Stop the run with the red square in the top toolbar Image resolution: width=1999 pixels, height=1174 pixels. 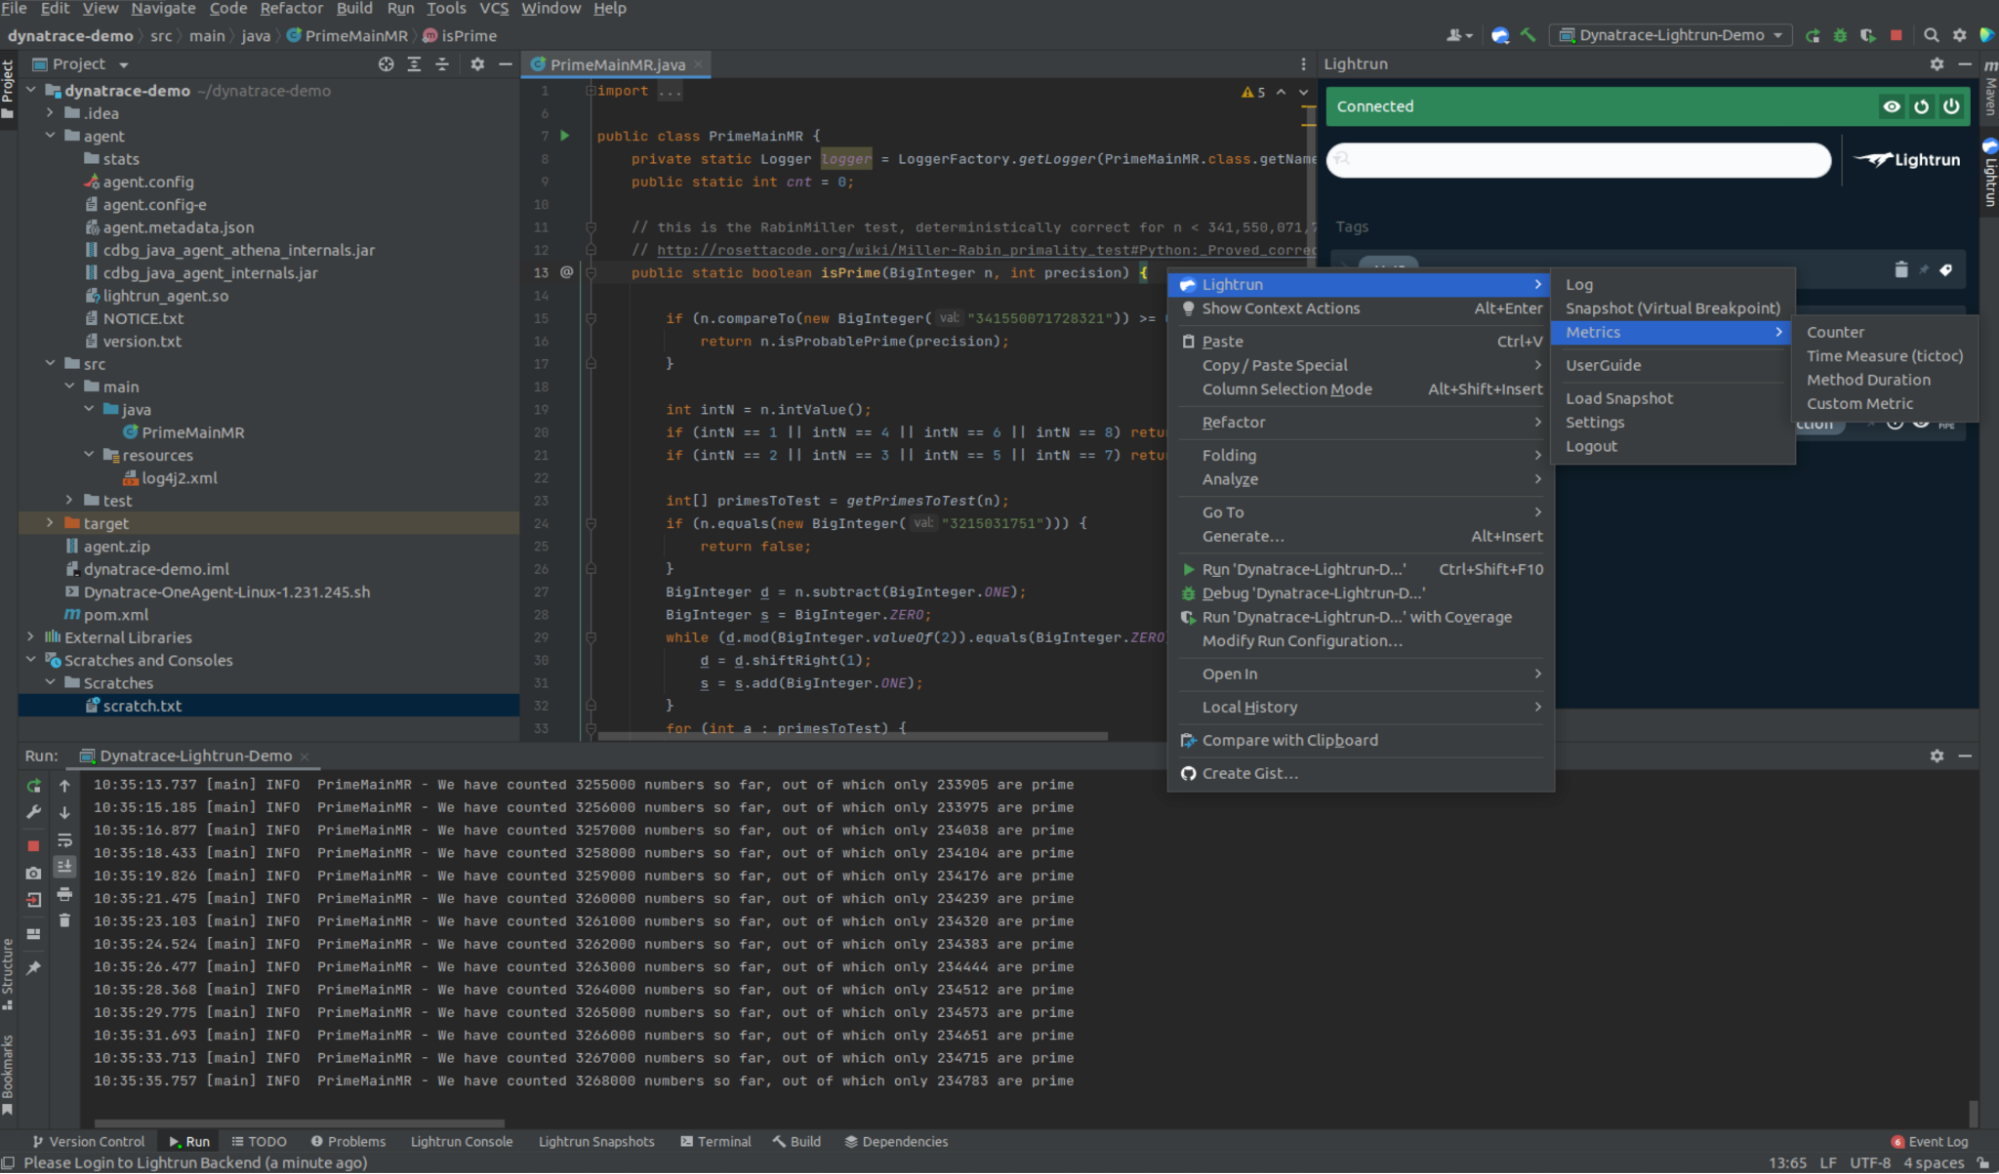(1896, 35)
